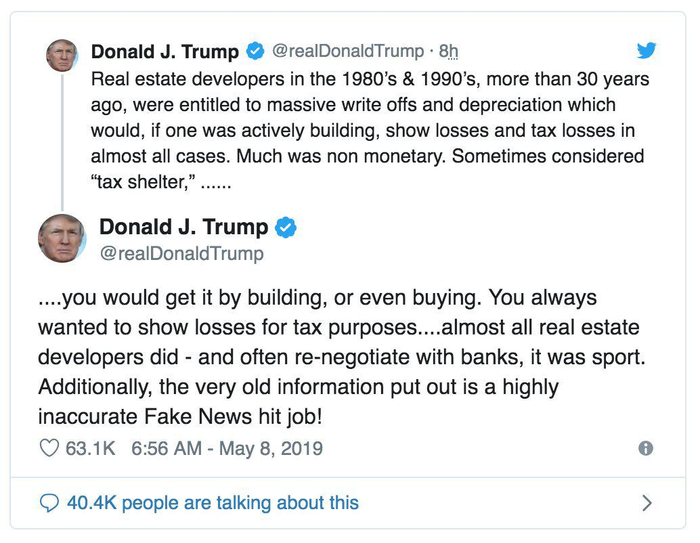The width and height of the screenshot is (700, 543).
Task: Open the tweet info icon
Action: point(646,449)
